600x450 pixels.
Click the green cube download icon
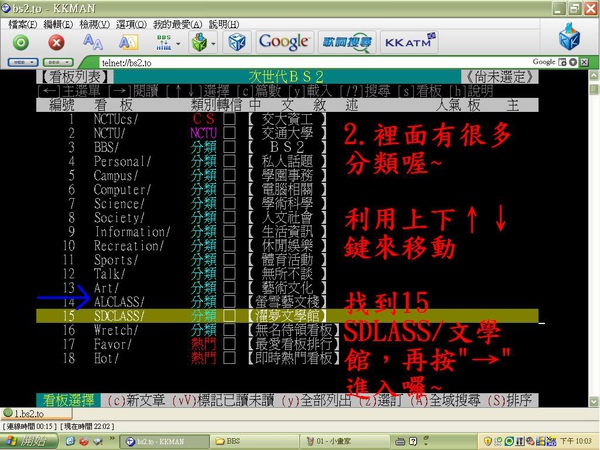click(199, 42)
